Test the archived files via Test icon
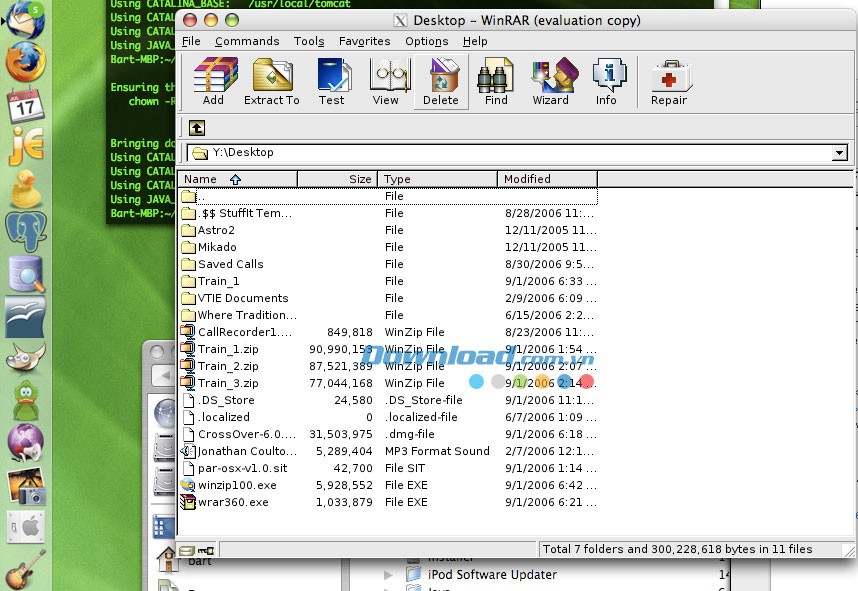858x591 pixels. click(333, 80)
